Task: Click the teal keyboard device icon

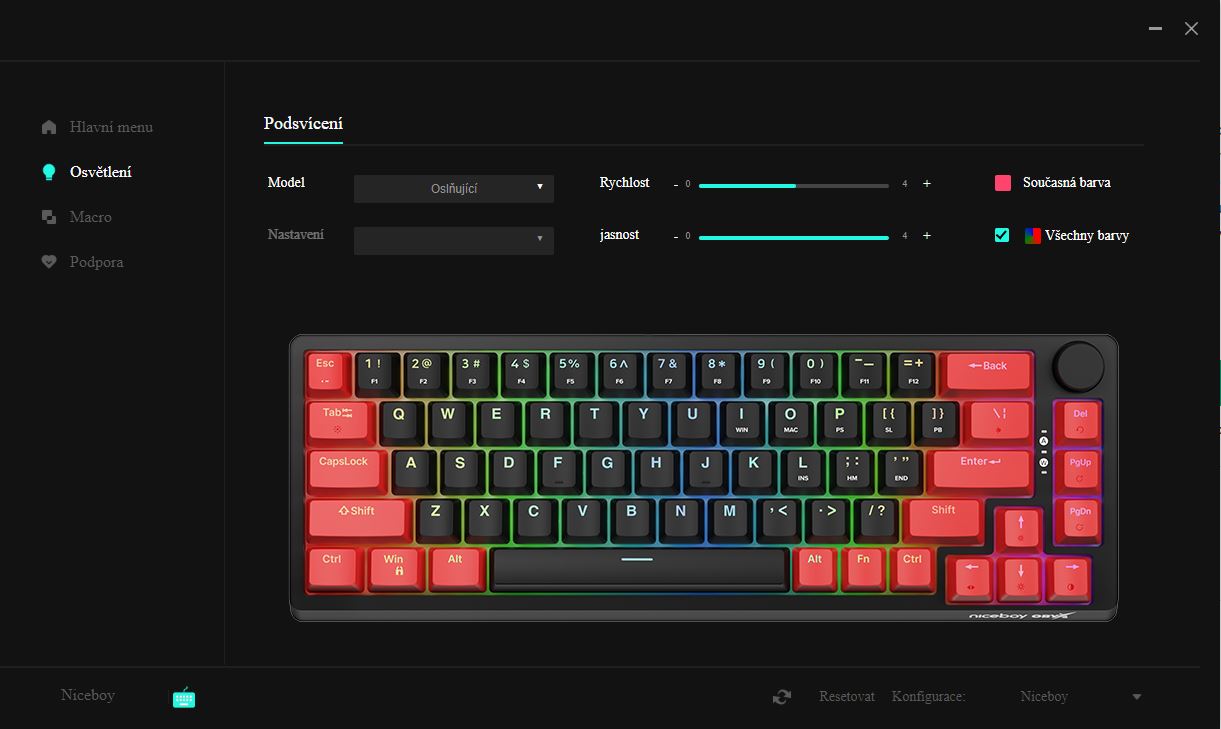Action: [x=184, y=698]
